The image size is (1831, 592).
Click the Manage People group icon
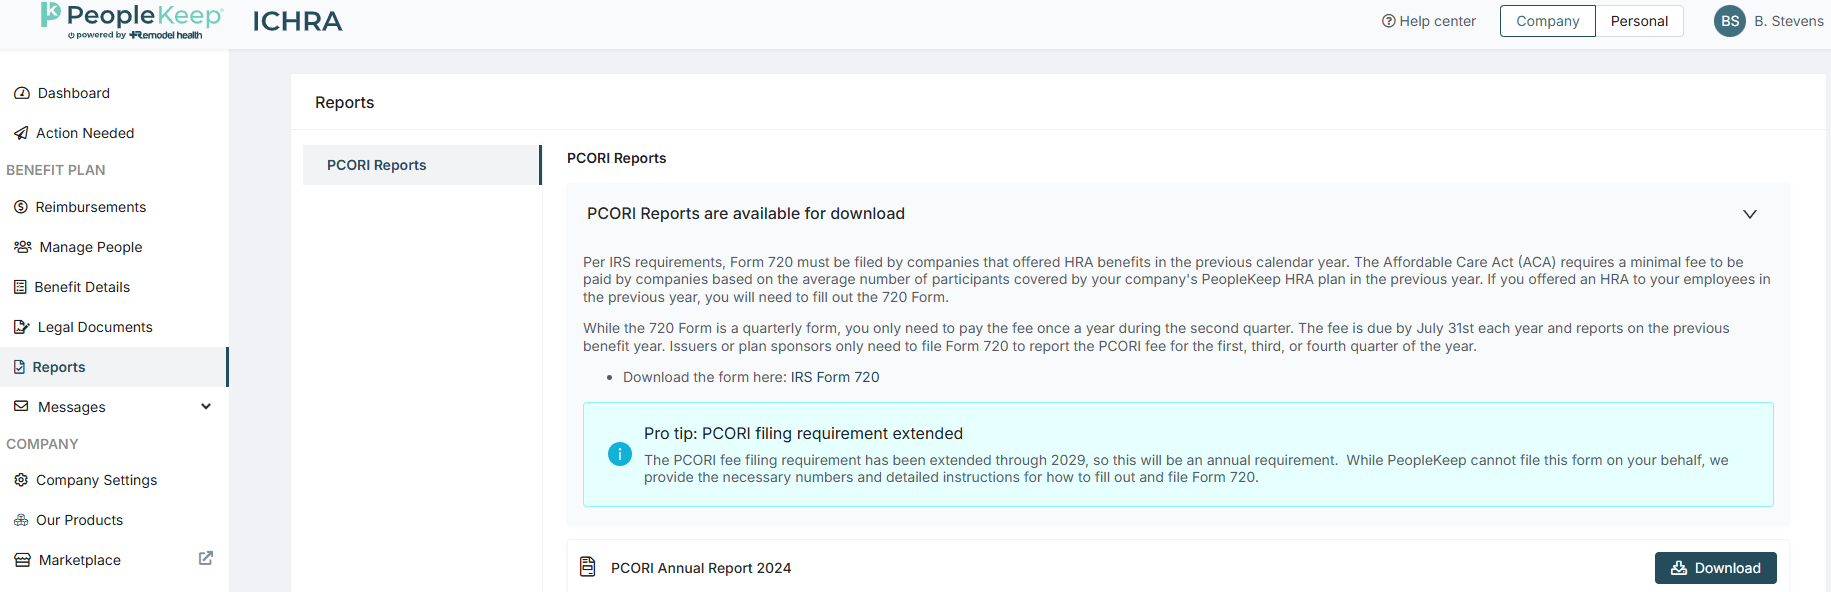pyautogui.click(x=23, y=247)
